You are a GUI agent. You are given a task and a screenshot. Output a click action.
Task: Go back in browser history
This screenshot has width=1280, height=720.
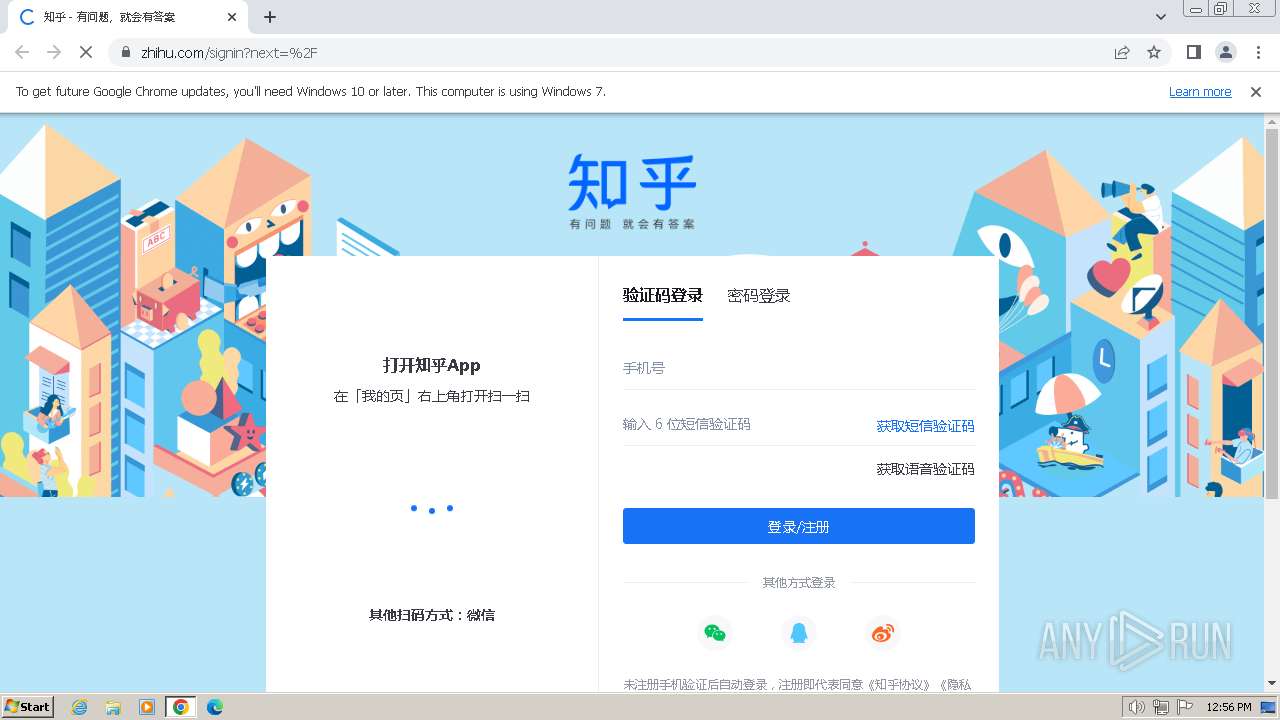pyautogui.click(x=22, y=52)
